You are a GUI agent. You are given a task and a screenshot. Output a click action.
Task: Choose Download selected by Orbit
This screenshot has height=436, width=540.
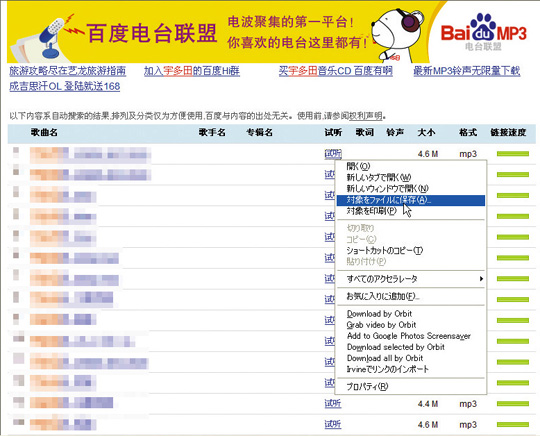click(396, 347)
